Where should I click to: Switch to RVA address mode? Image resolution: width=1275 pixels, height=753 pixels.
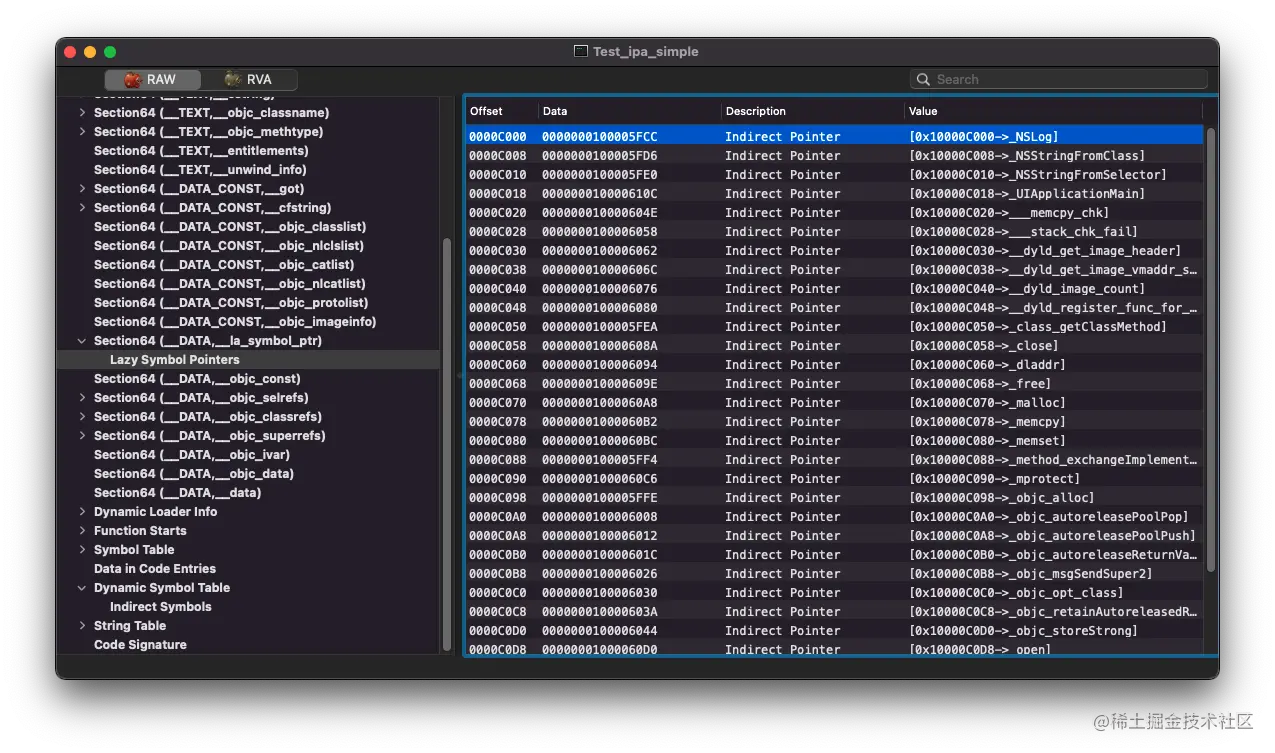248,80
